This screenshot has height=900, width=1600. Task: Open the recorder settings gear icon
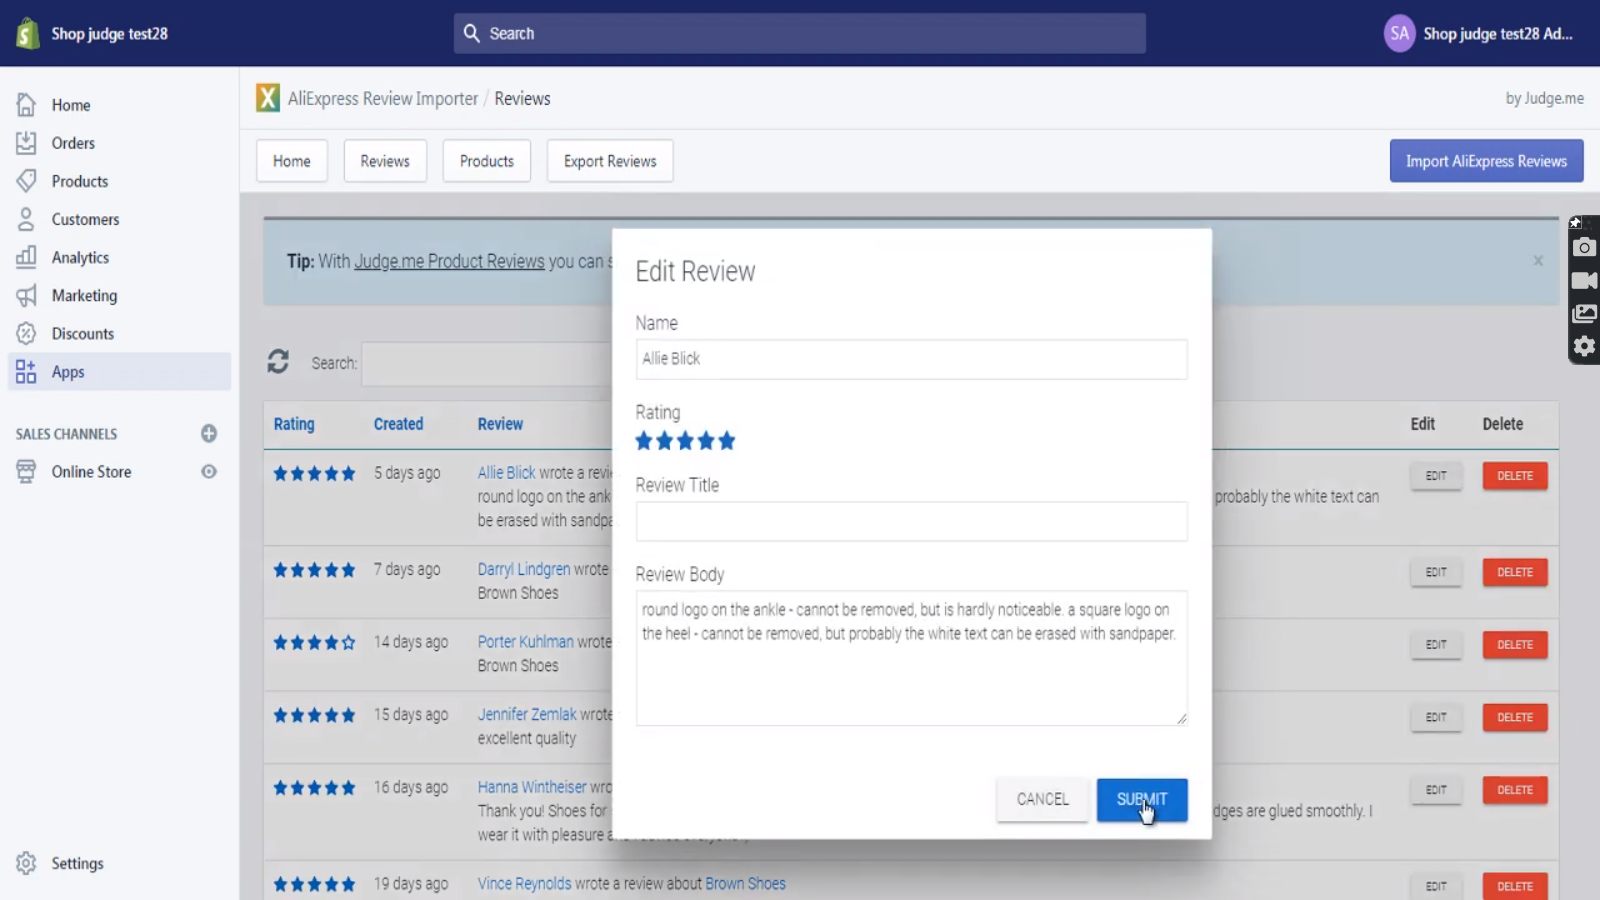coord(1584,347)
